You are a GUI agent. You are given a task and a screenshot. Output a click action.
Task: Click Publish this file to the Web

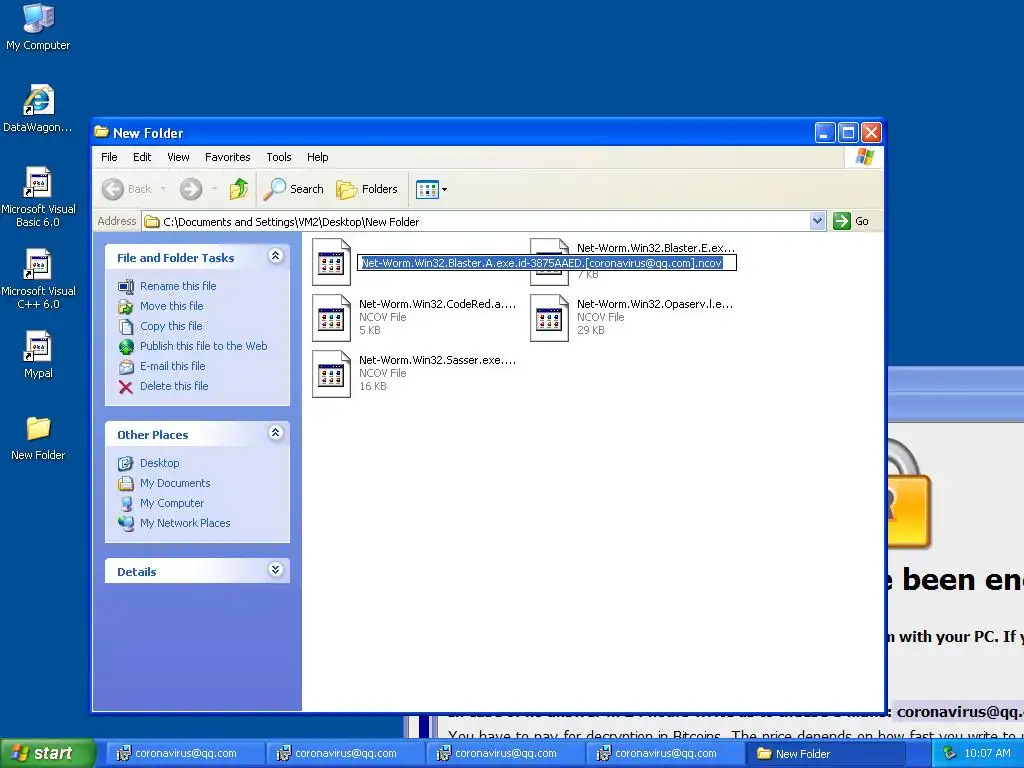203,346
